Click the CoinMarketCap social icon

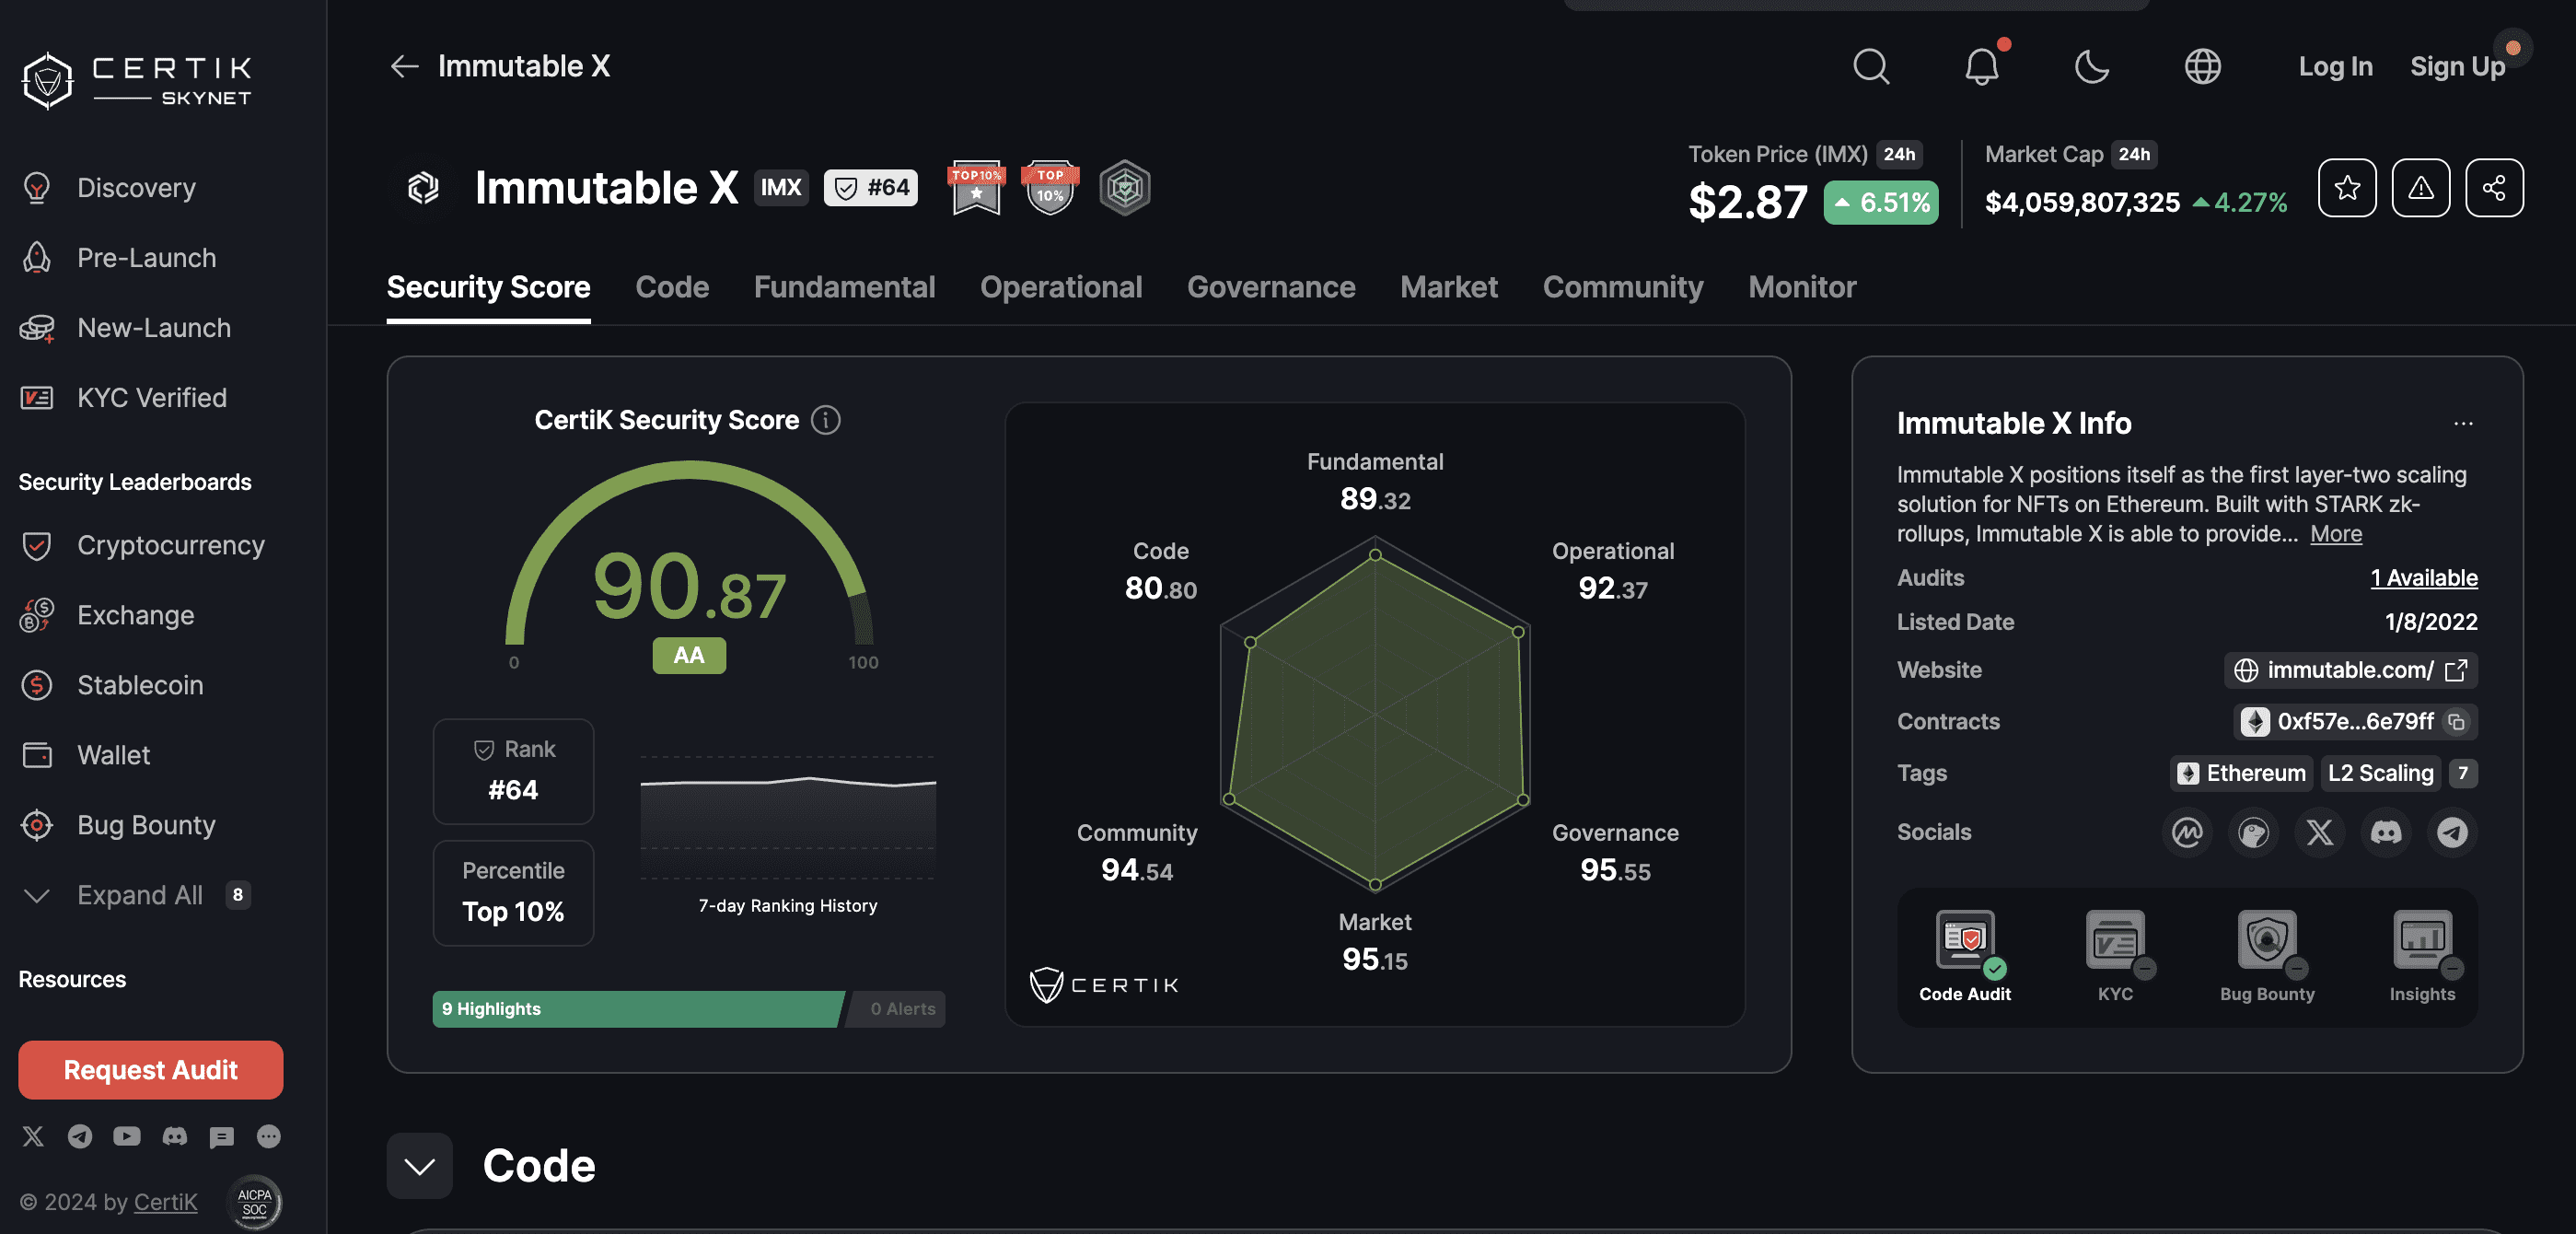pos(2187,832)
